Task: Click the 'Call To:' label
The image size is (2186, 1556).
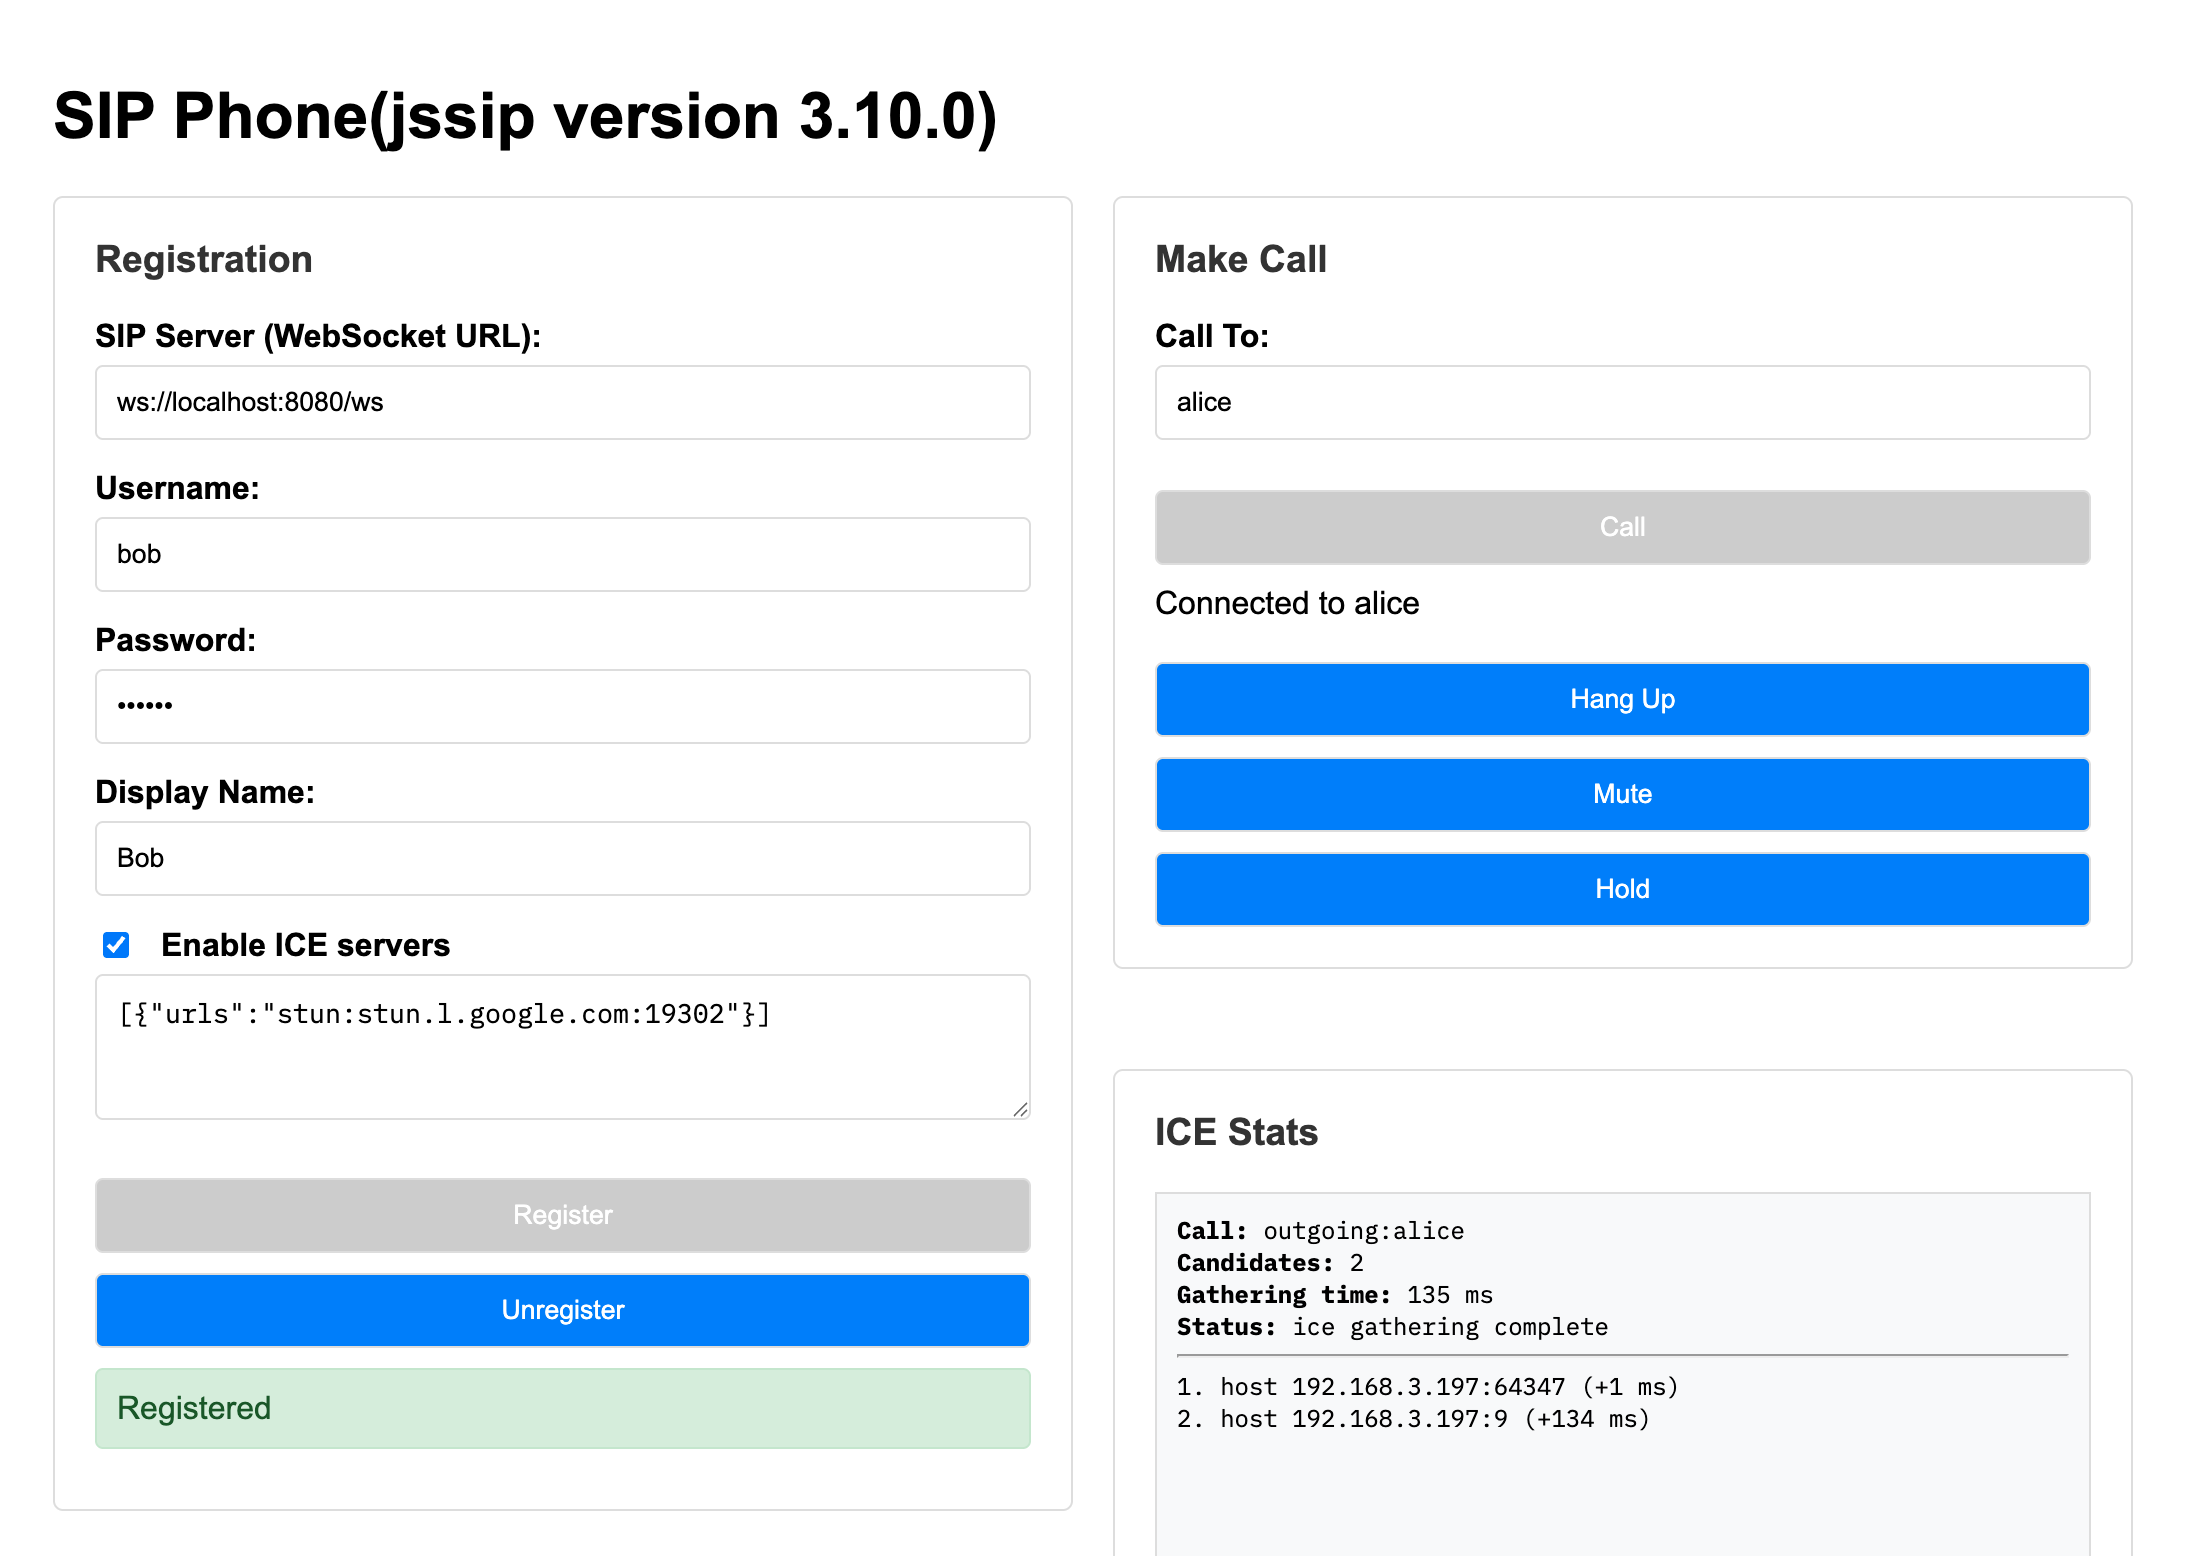Action: 1212,336
